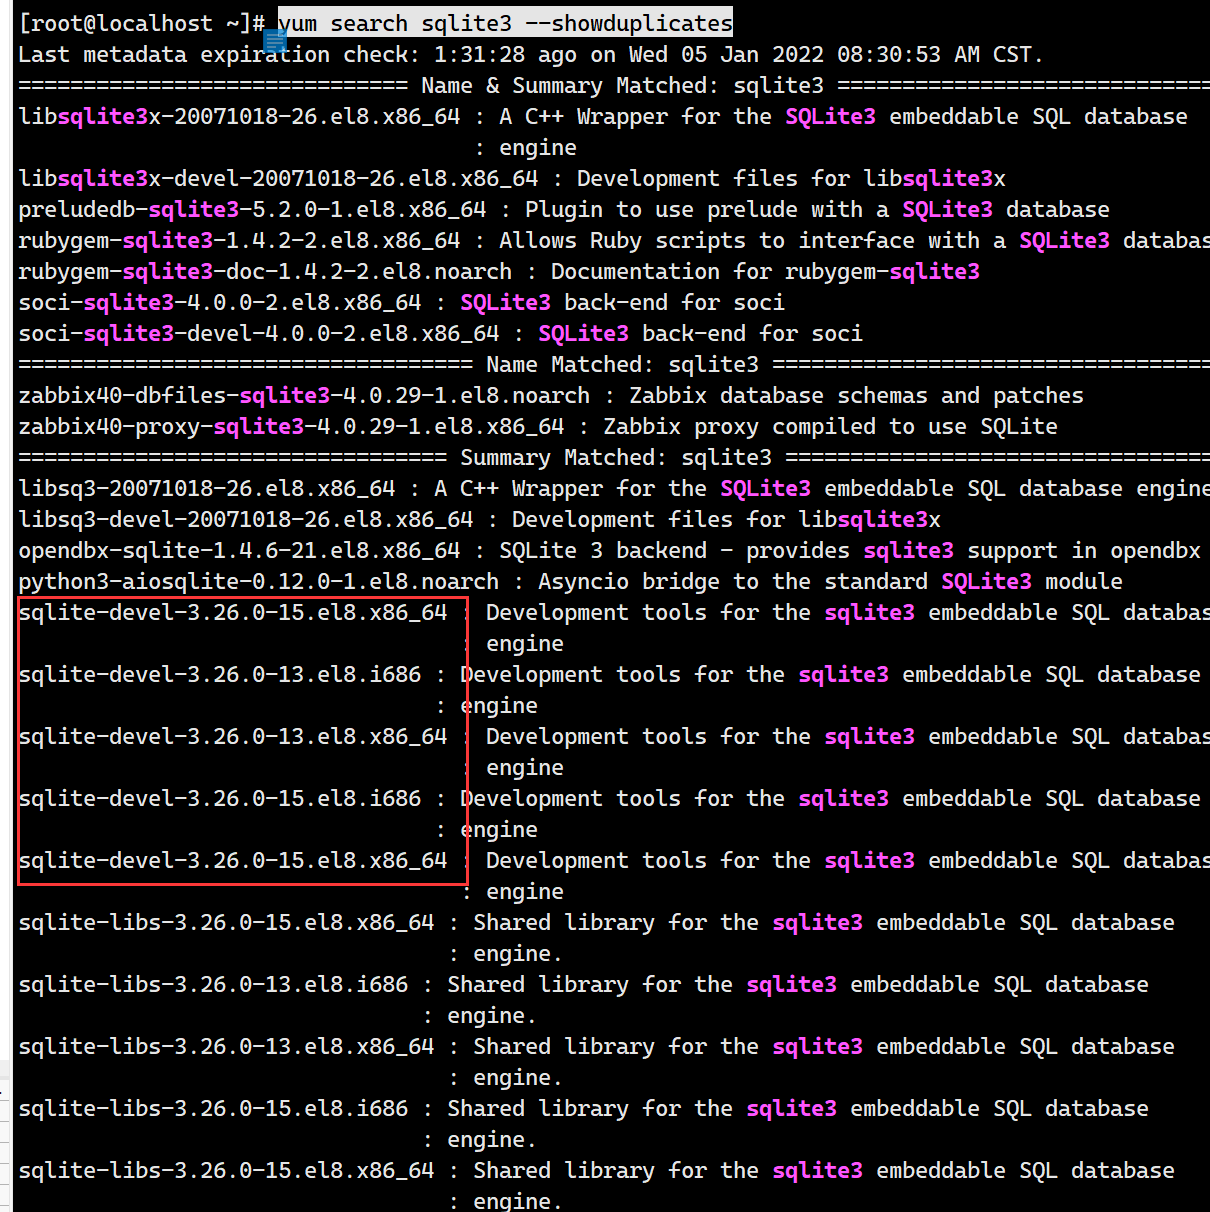Screen dimensions: 1210x1212
Task: Select package sqlite-libs-3.26.0-13.el8.i686
Action: (213, 984)
